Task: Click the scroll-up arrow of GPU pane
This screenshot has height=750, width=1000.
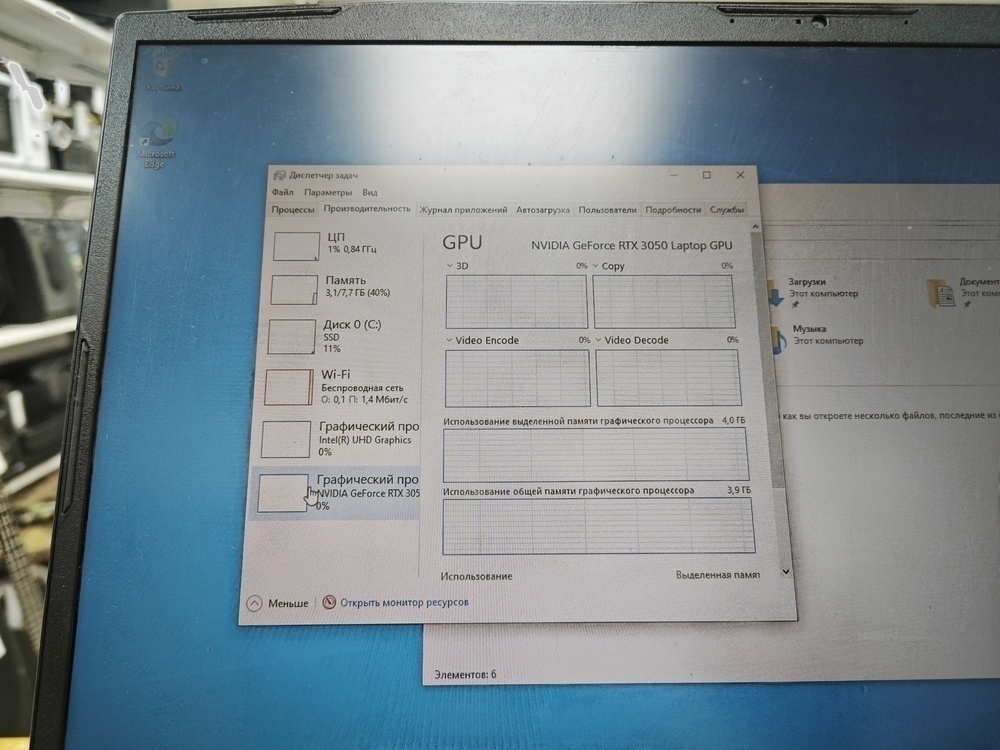Action: tap(755, 226)
